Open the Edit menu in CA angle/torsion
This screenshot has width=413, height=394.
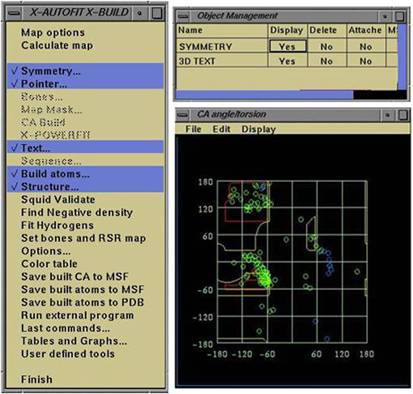[x=221, y=129]
